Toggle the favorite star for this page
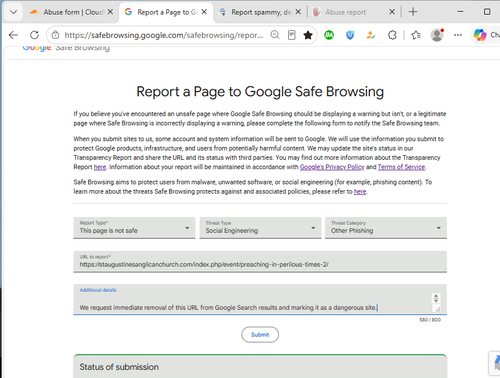Viewport: 500px width, 378px height. tap(308, 35)
